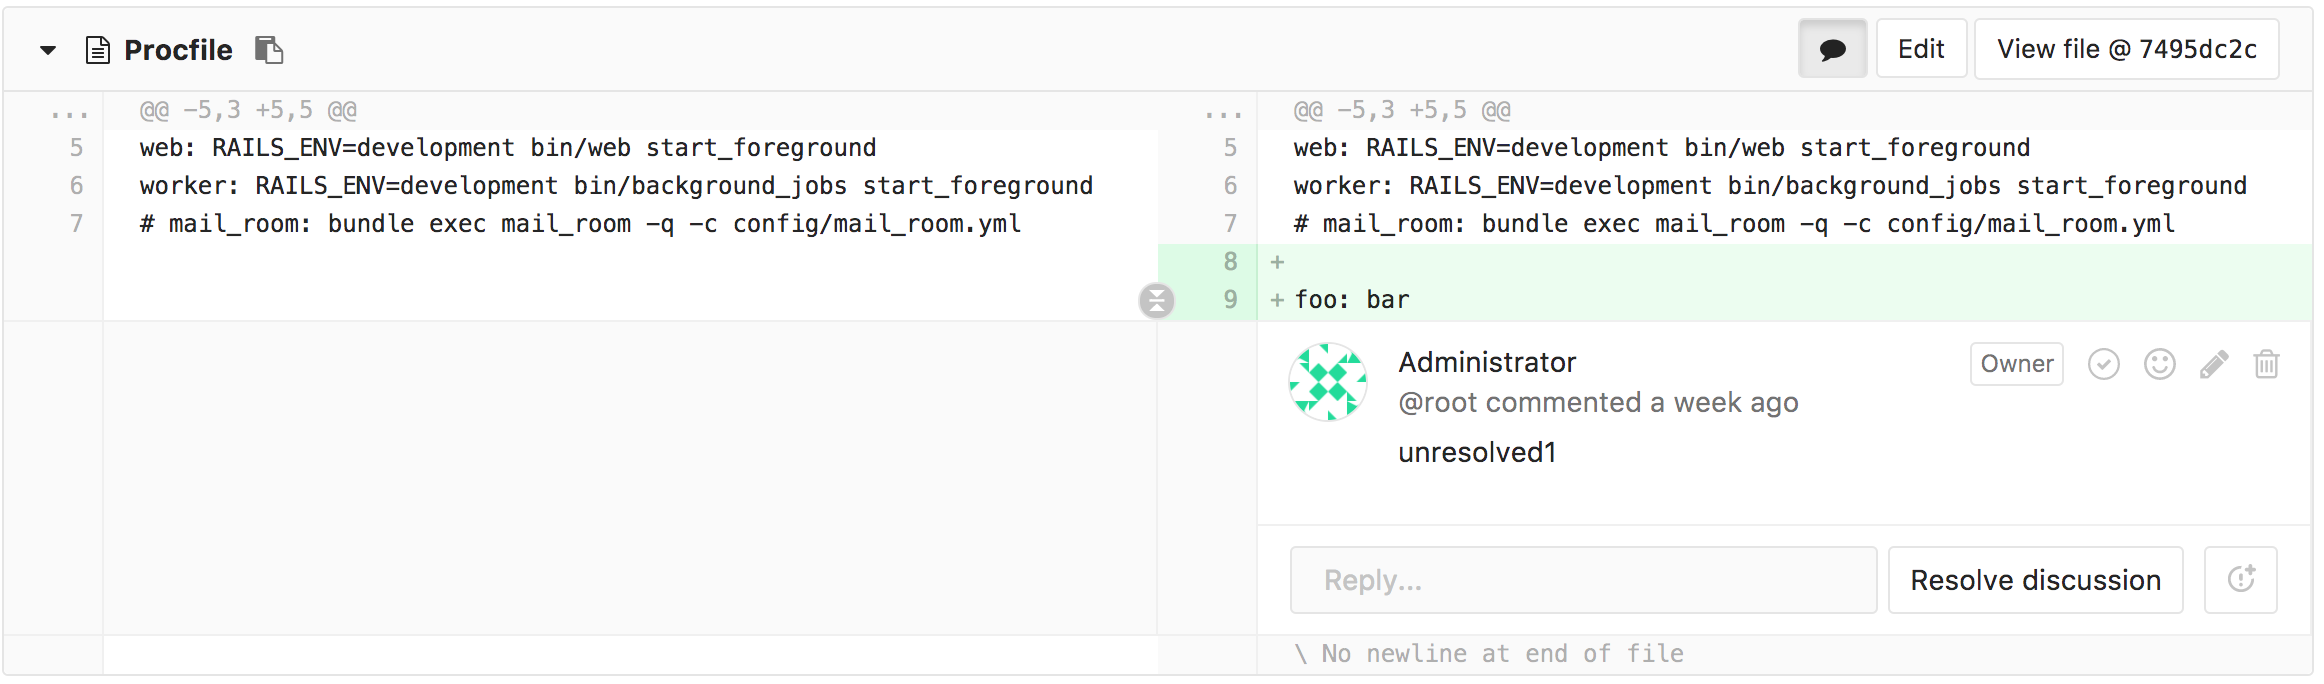The width and height of the screenshot is (2324, 684).
Task: Expand the right diff lines above line 5
Action: coord(1224,111)
